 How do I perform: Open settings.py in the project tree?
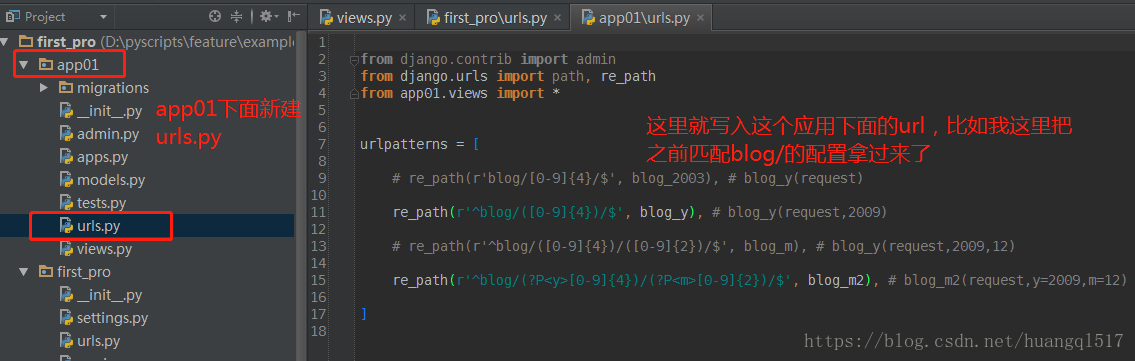[x=112, y=318]
